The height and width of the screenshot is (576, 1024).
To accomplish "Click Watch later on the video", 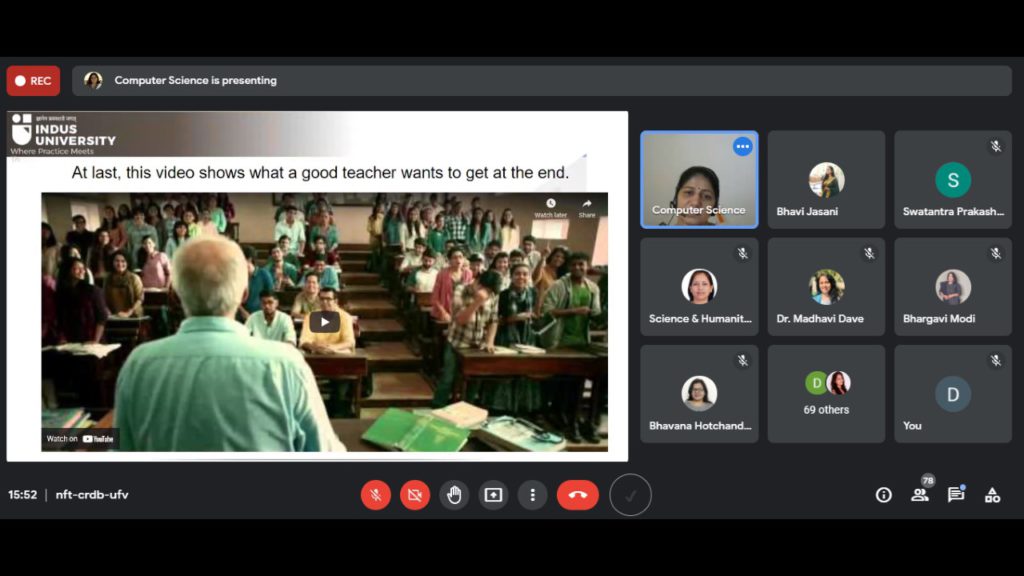I will pos(551,208).
